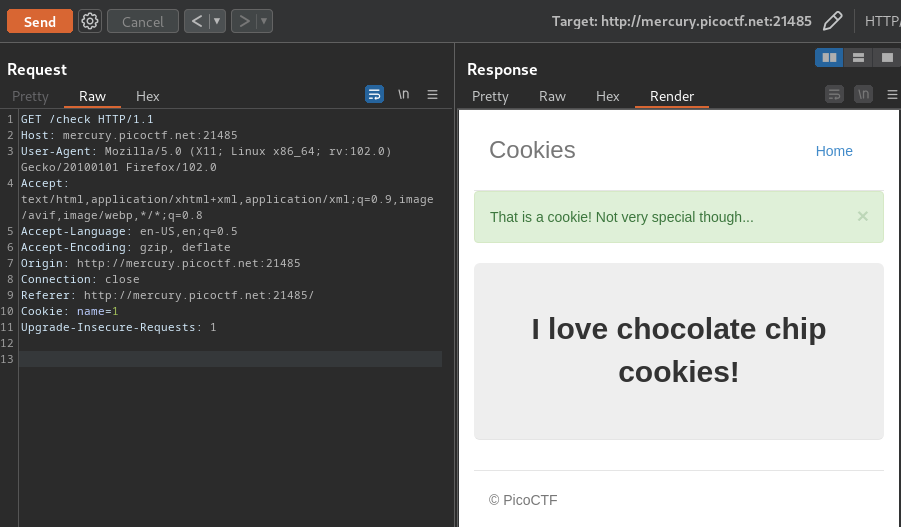Edit target with the pencil icon
This screenshot has width=901, height=527.
[833, 21]
